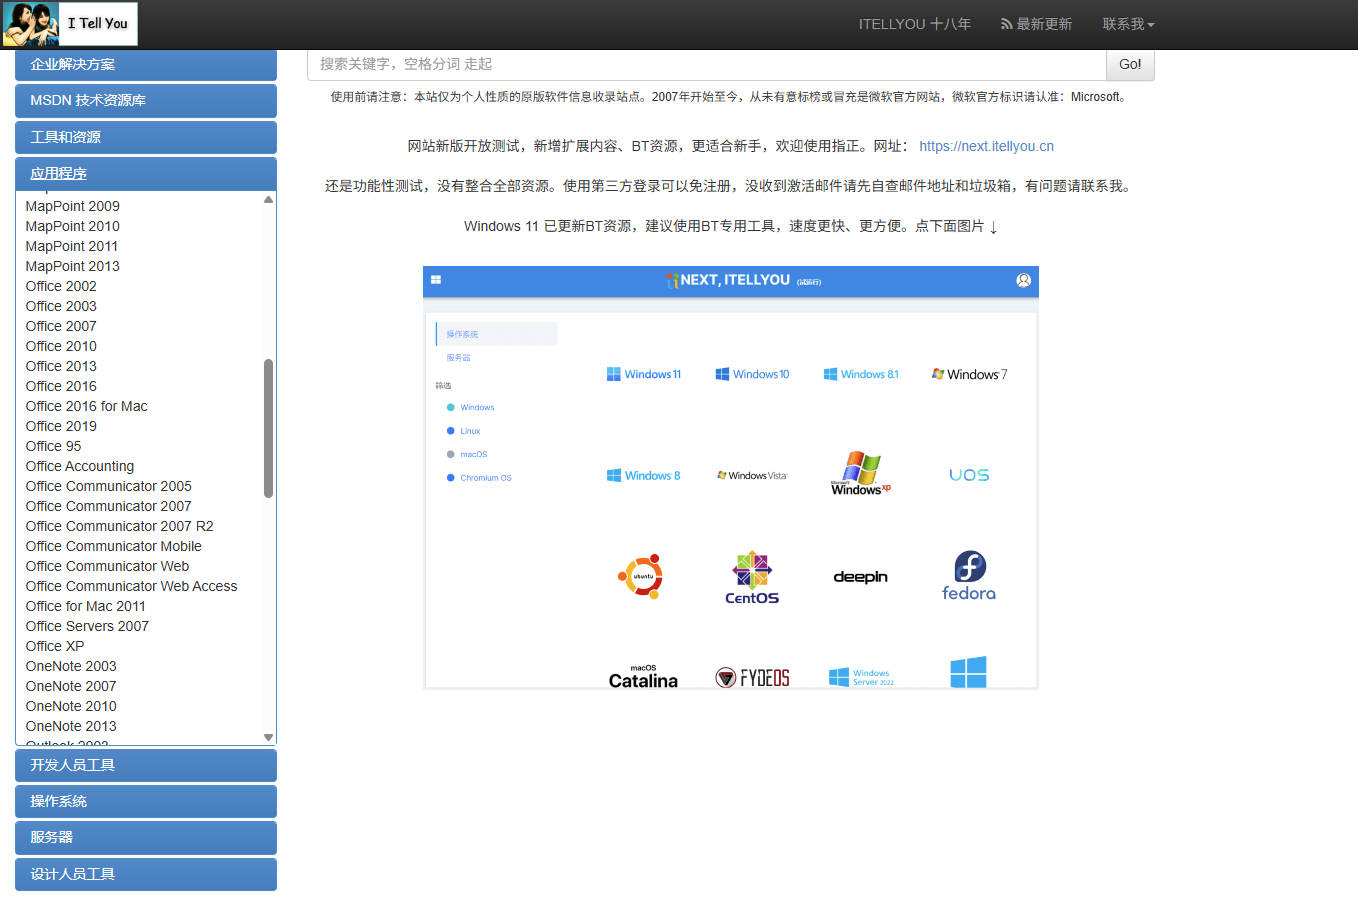The image size is (1358, 910).
Task: Select OneNote 2013 in list
Action: click(x=71, y=726)
